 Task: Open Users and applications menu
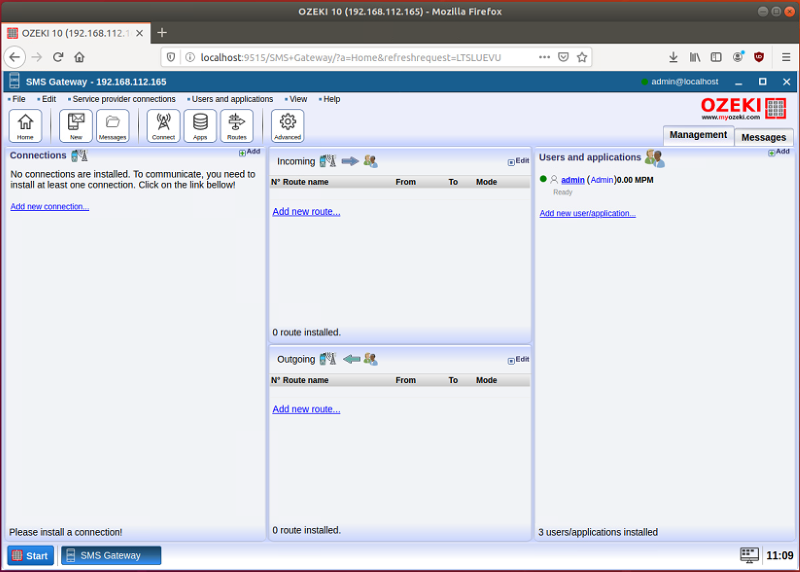click(232, 99)
